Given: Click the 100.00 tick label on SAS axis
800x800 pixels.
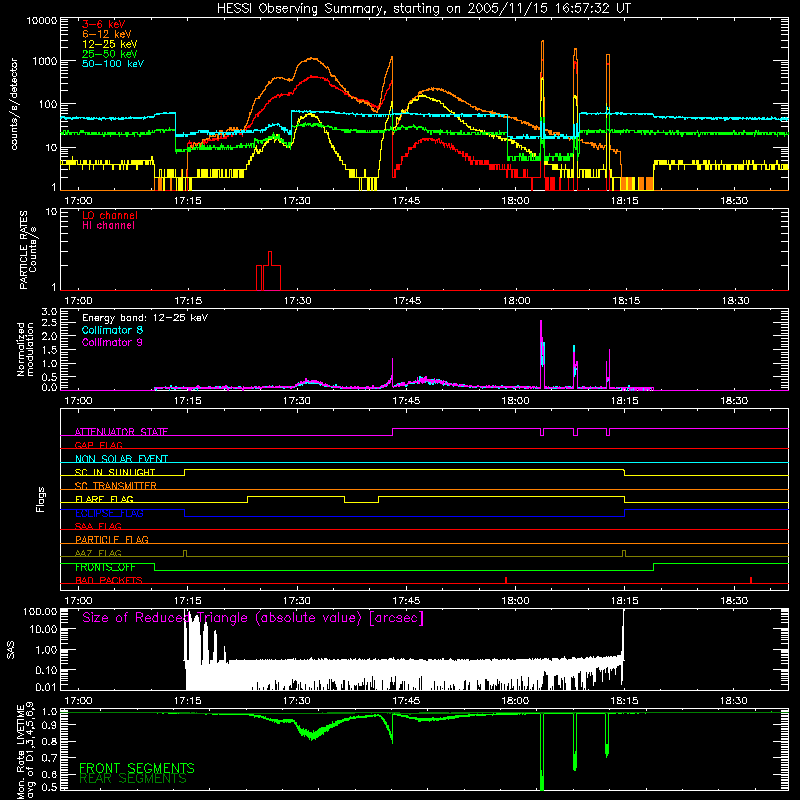Looking at the screenshot, I should point(40,611).
